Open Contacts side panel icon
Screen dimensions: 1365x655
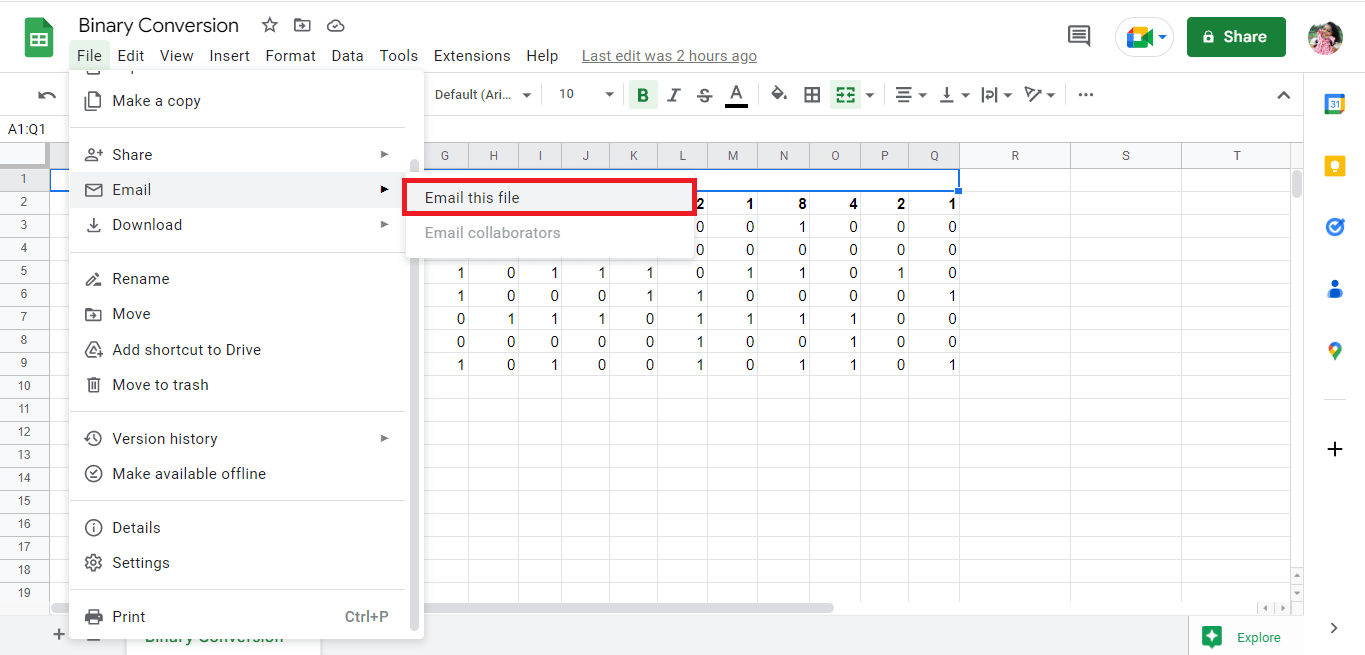point(1334,290)
